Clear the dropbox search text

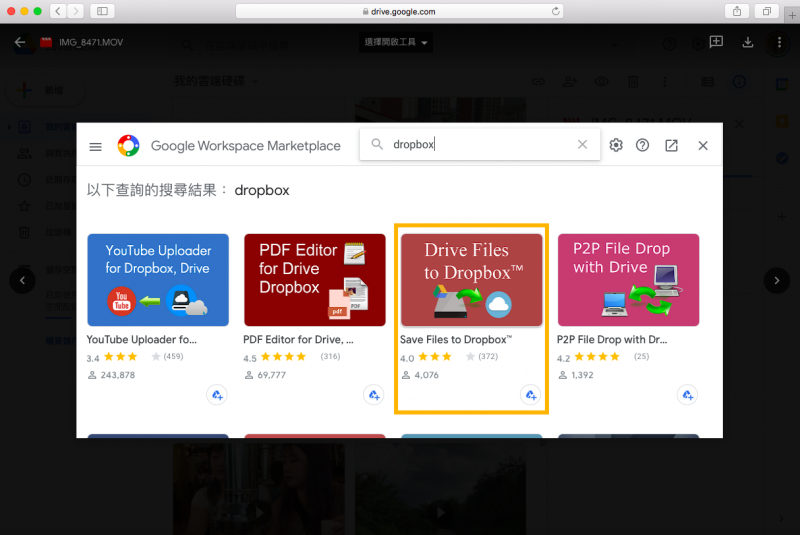click(582, 144)
